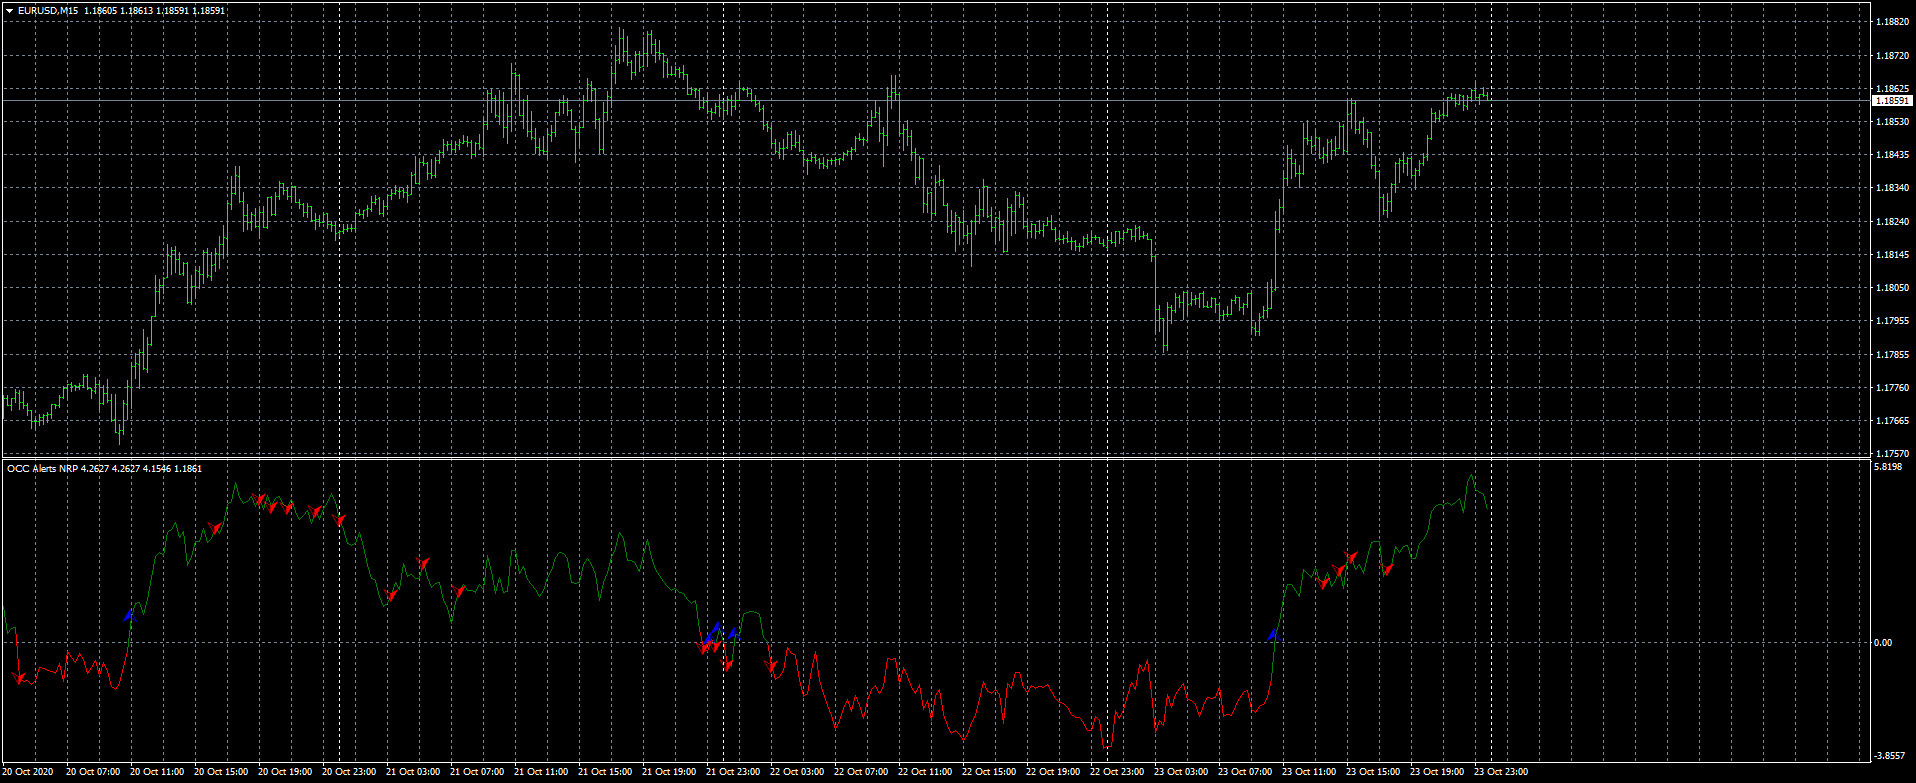
Task: Select the current price label 1.18591
Action: [x=1891, y=101]
